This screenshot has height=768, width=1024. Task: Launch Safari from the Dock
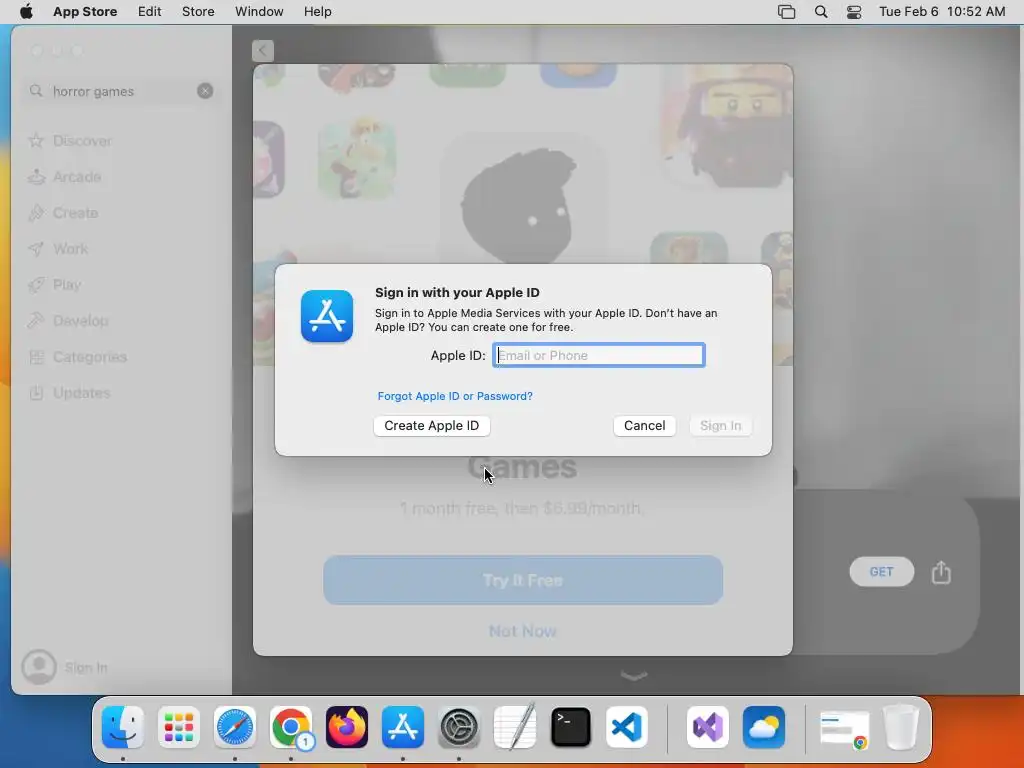tap(234, 727)
